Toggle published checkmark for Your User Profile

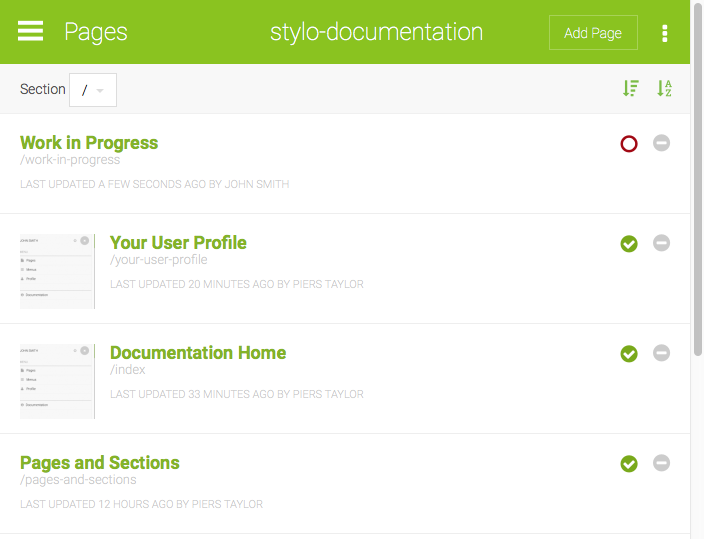(629, 243)
